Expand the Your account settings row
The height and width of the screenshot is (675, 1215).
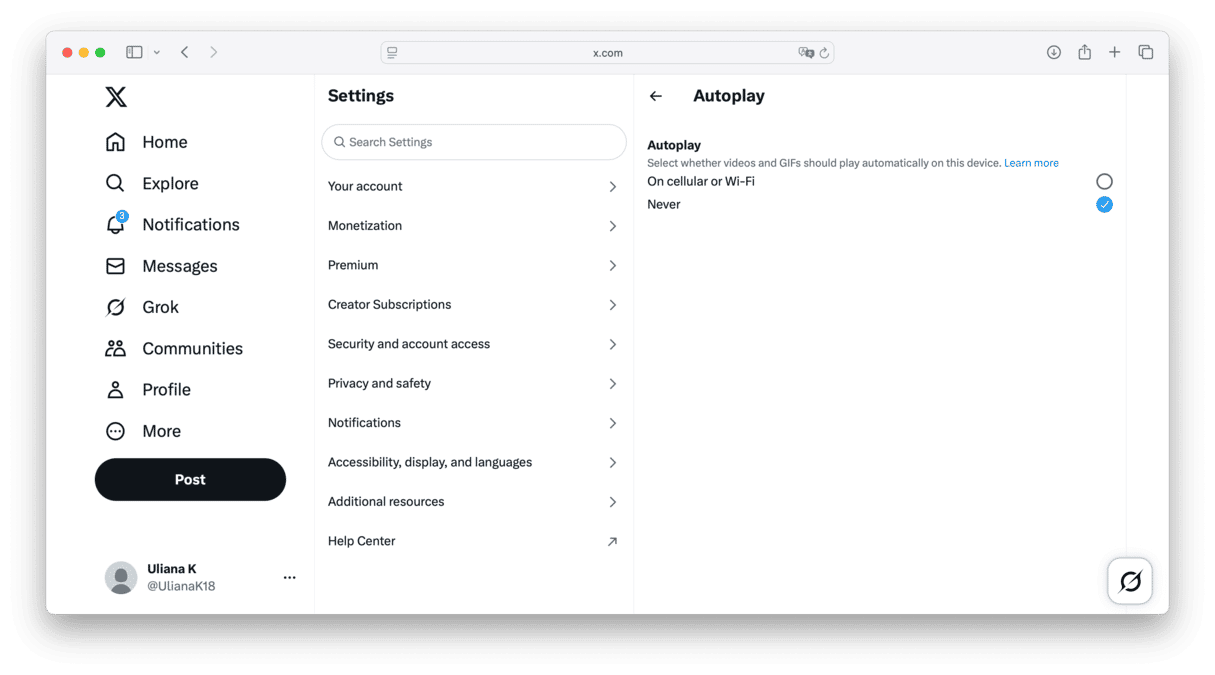tap(474, 186)
